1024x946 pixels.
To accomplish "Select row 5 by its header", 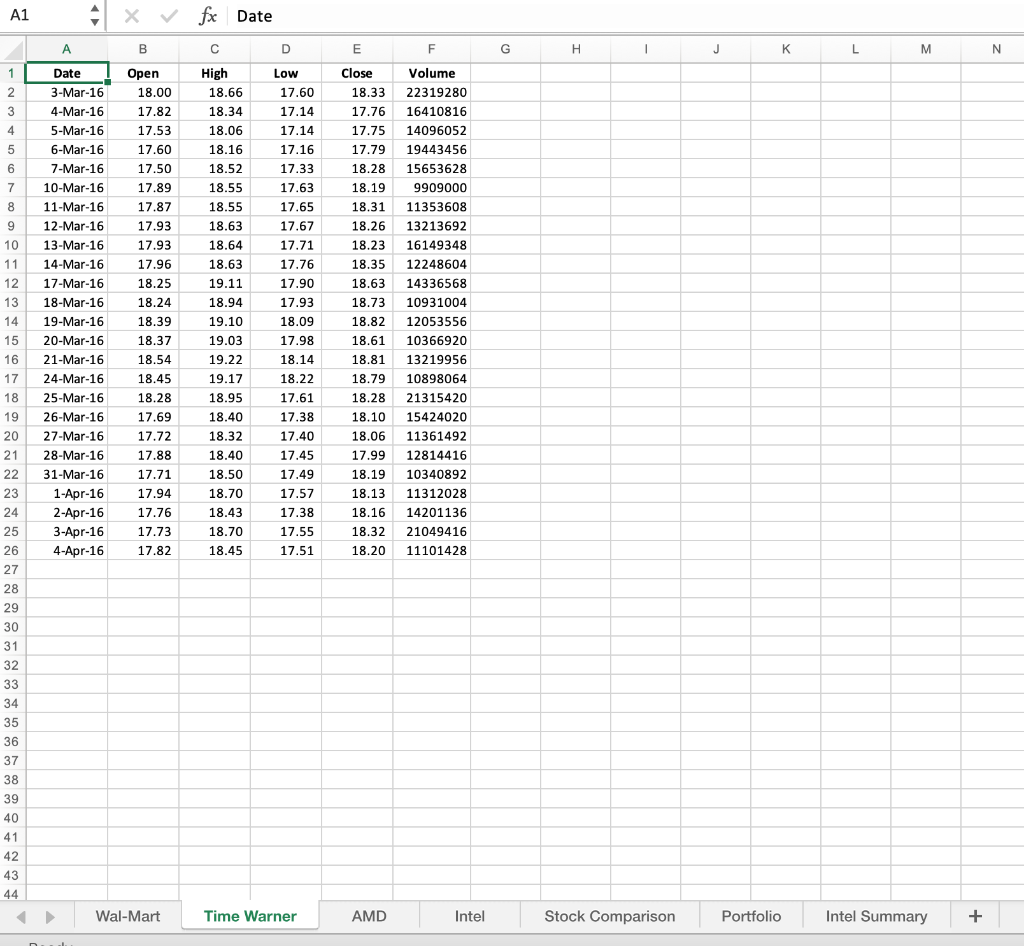I will coord(10,149).
